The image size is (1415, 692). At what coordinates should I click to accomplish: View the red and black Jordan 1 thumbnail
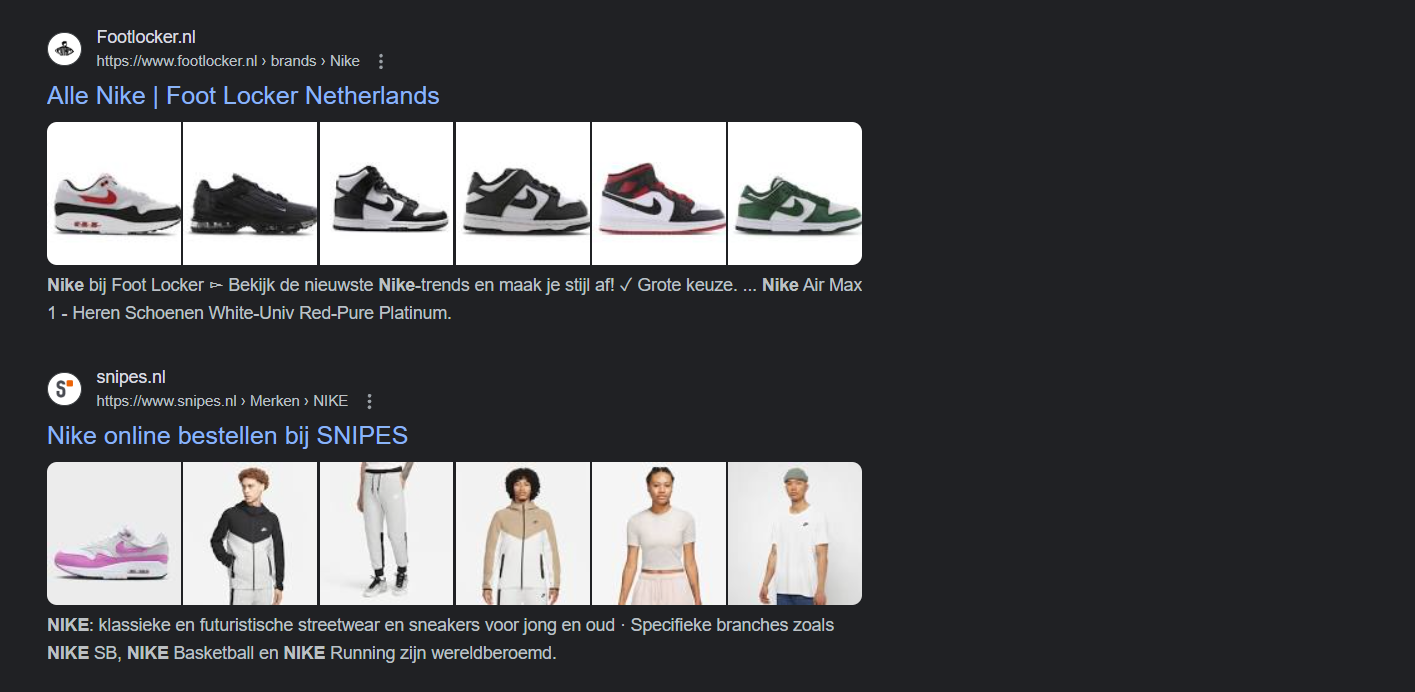pos(659,193)
